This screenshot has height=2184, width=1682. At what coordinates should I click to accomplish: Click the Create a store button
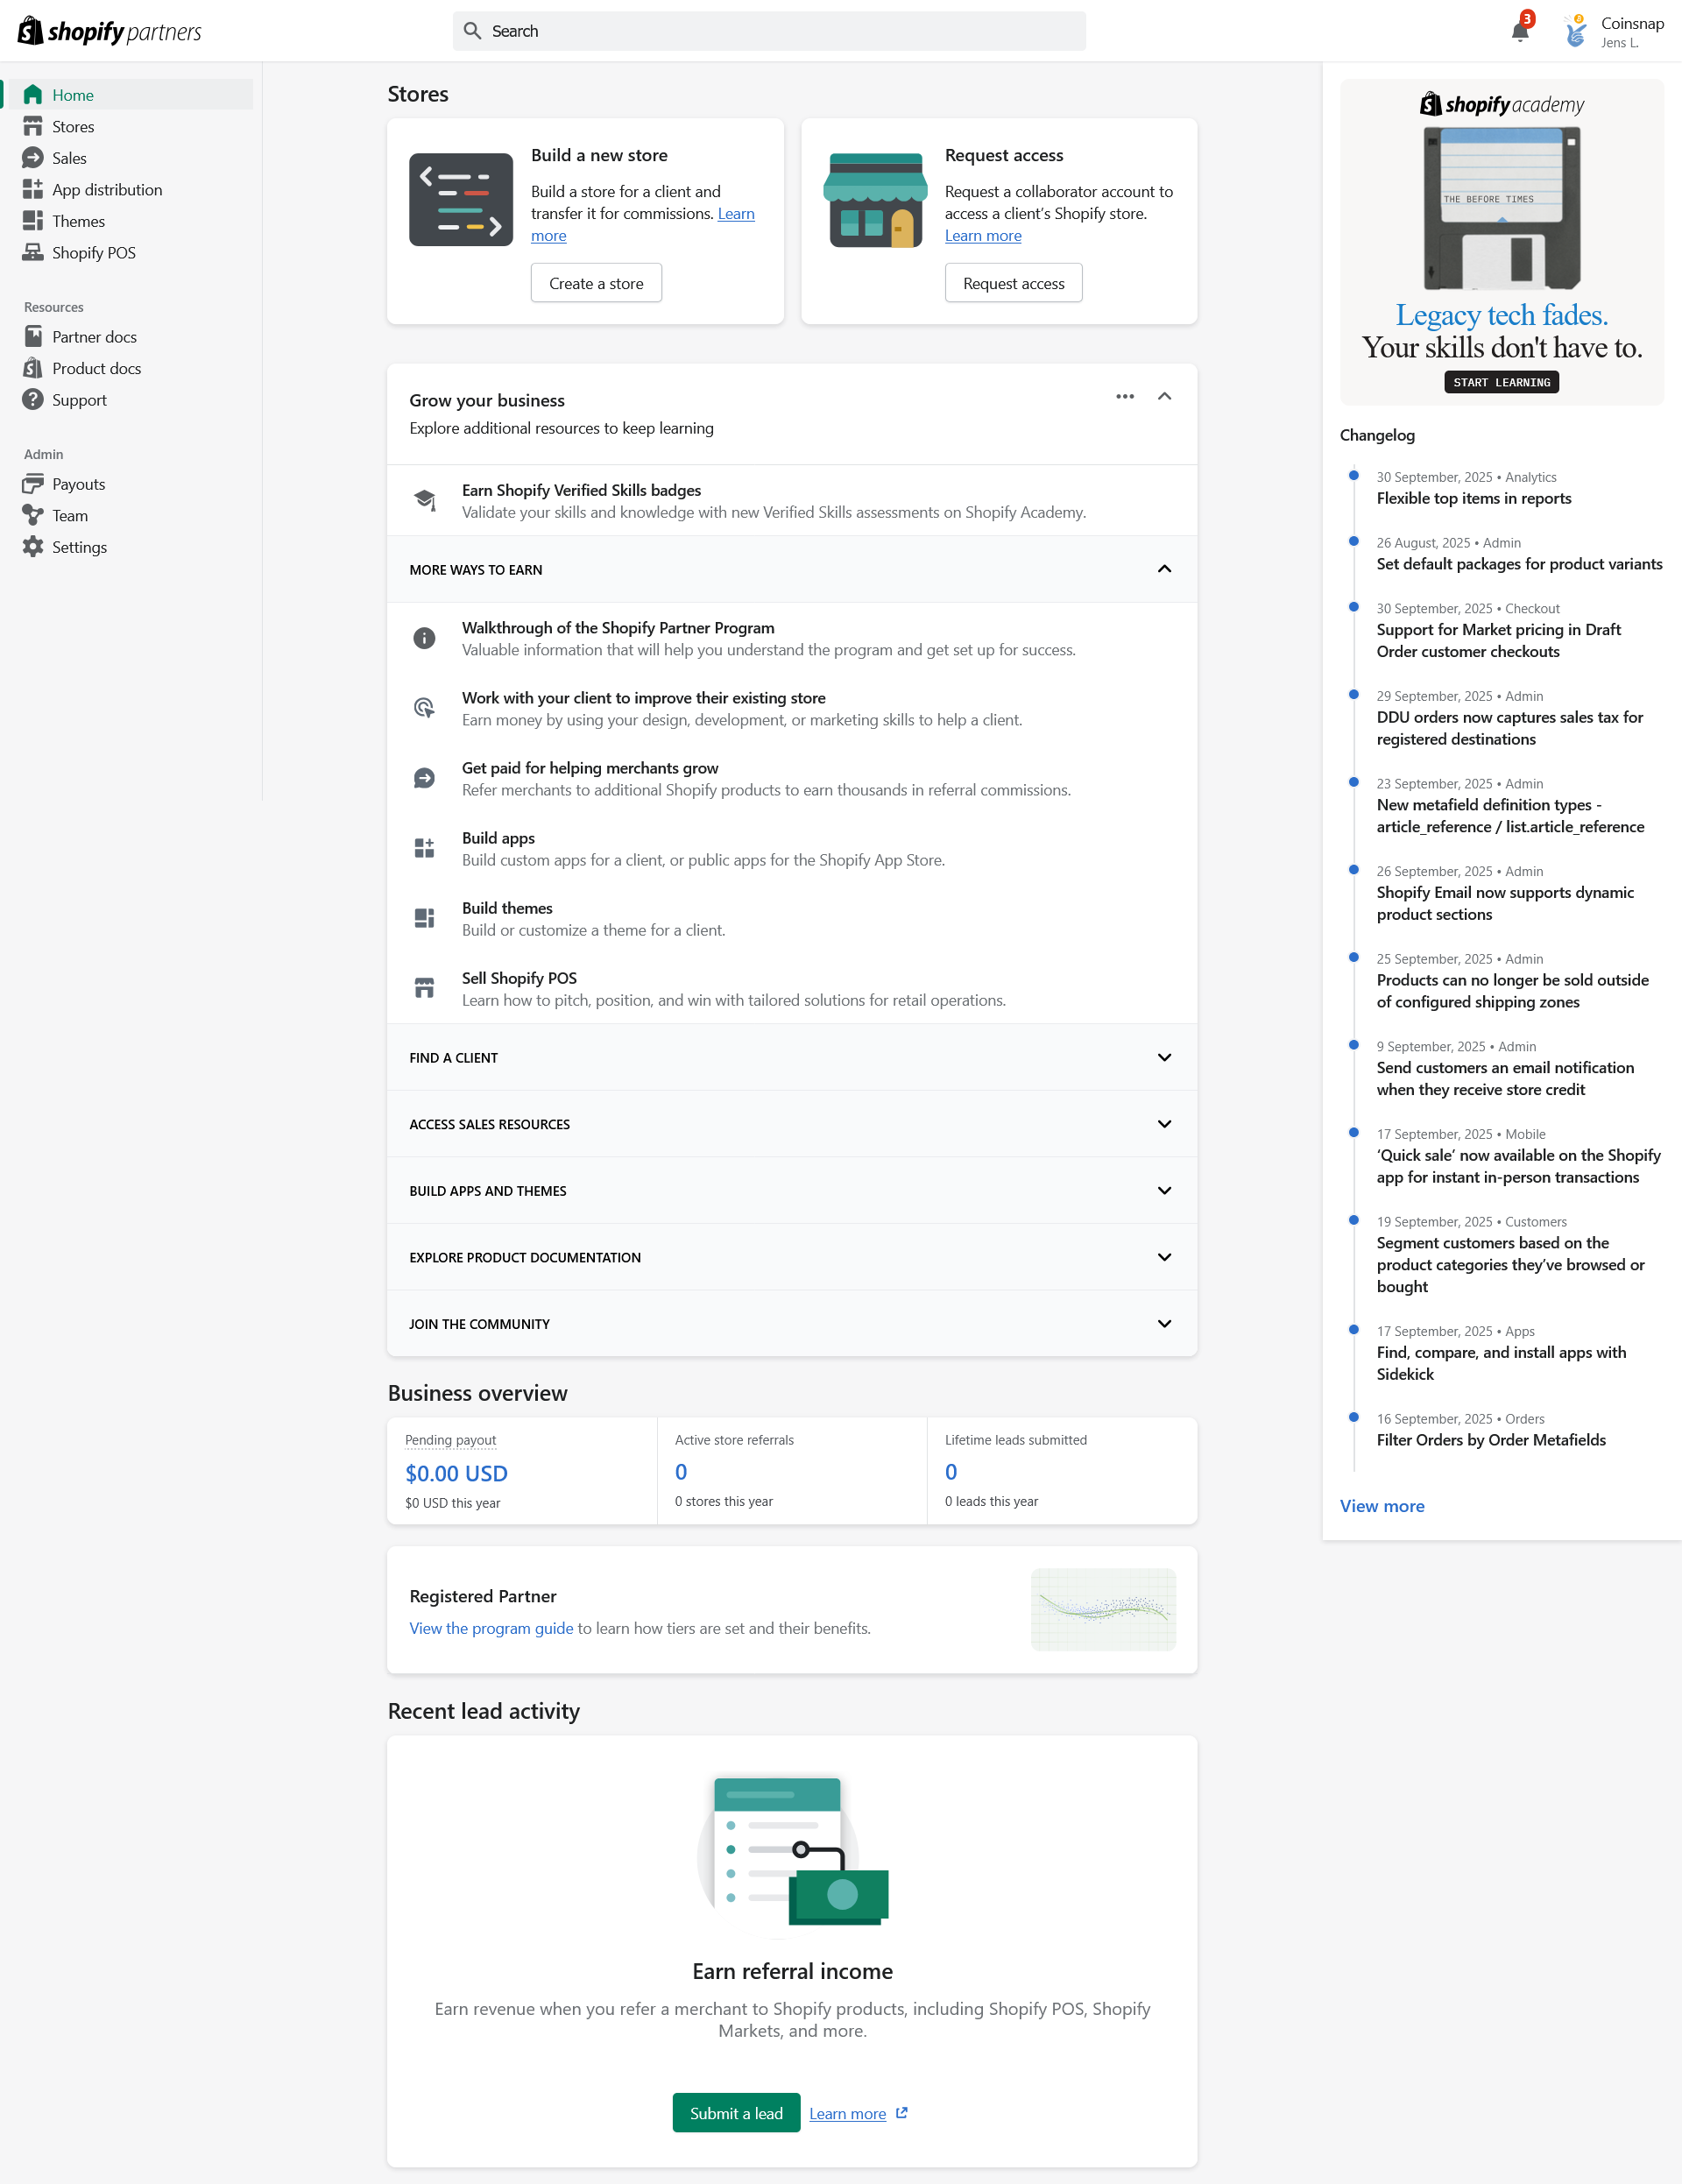point(596,283)
